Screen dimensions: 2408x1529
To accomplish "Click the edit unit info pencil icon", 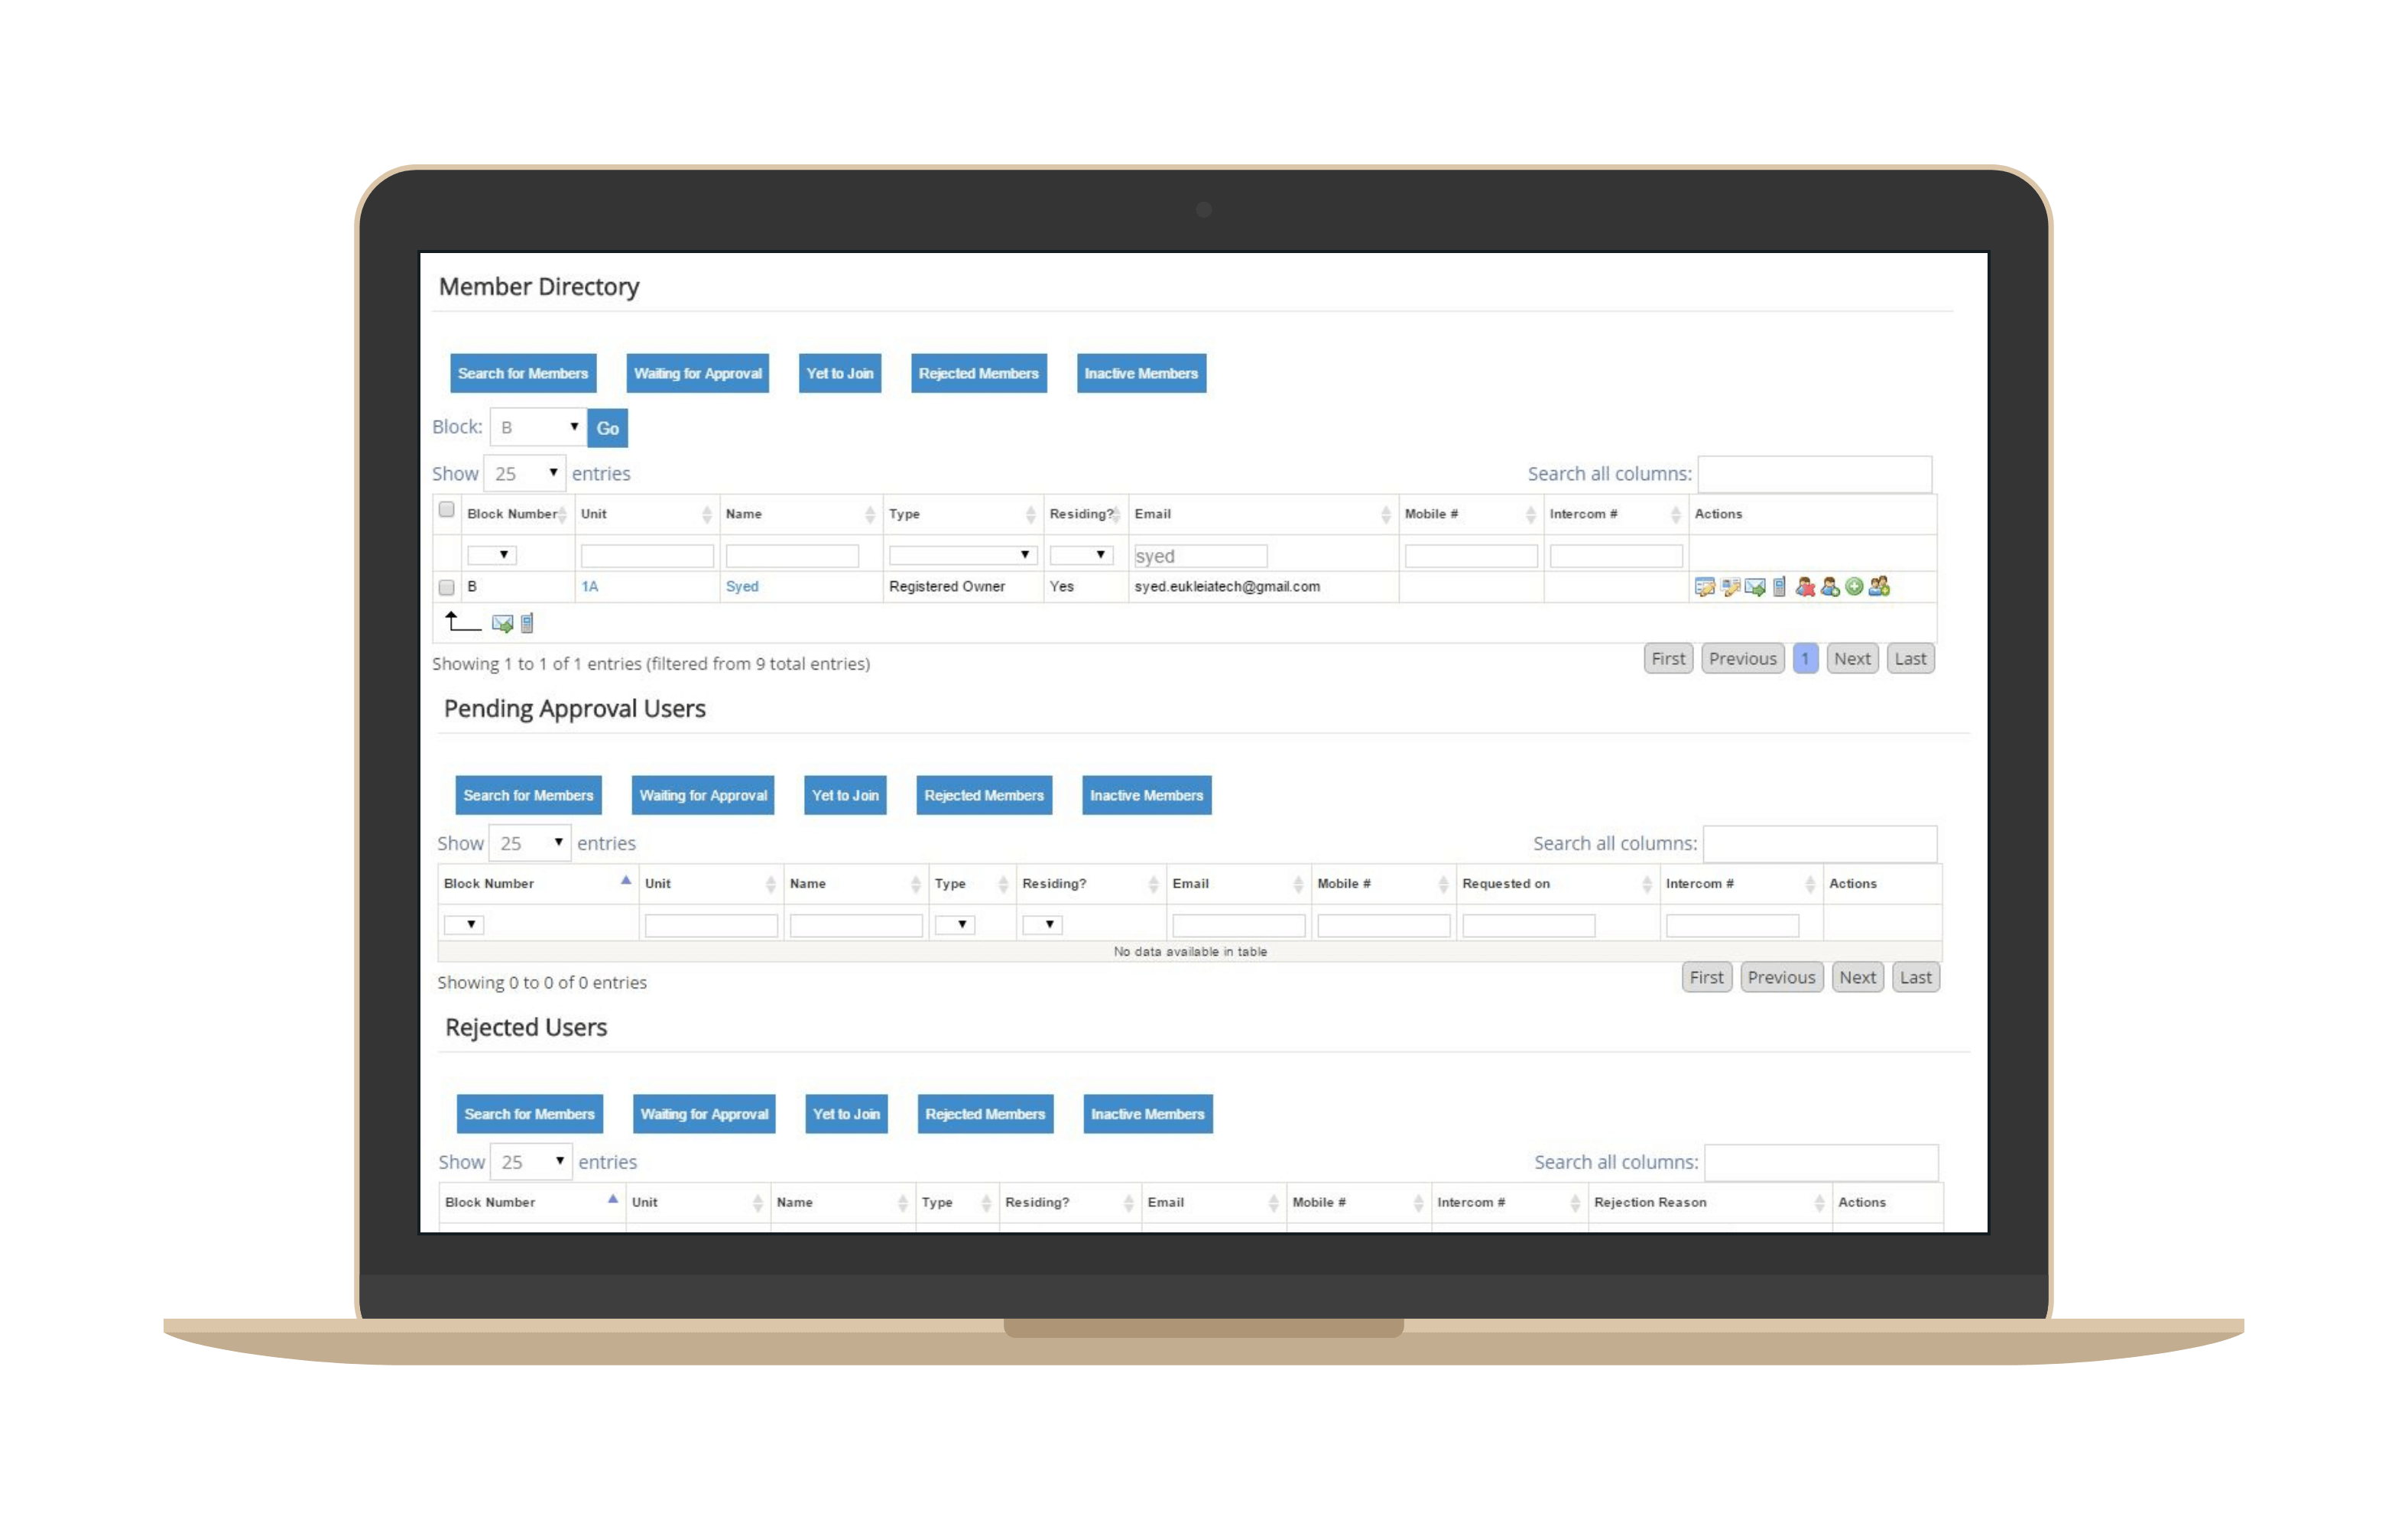I will click(x=1730, y=587).
